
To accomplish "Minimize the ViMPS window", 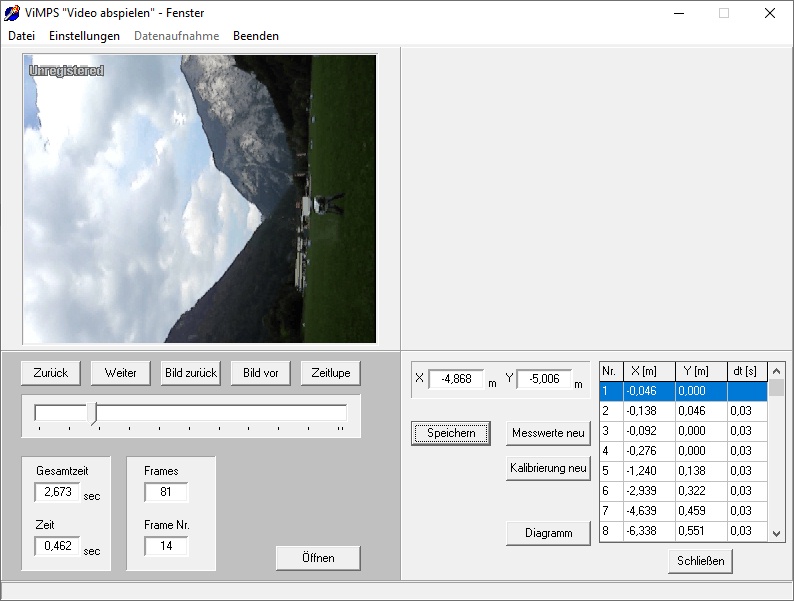I will click(x=679, y=13).
